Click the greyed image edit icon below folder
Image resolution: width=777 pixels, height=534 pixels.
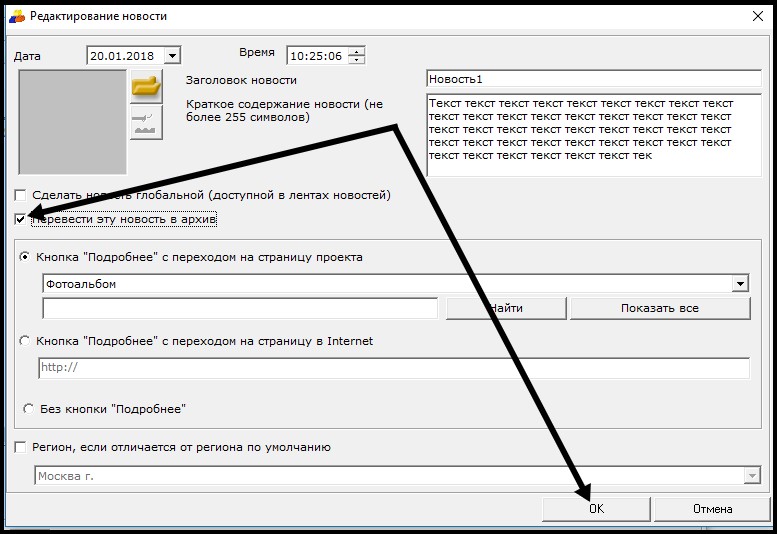[146, 124]
